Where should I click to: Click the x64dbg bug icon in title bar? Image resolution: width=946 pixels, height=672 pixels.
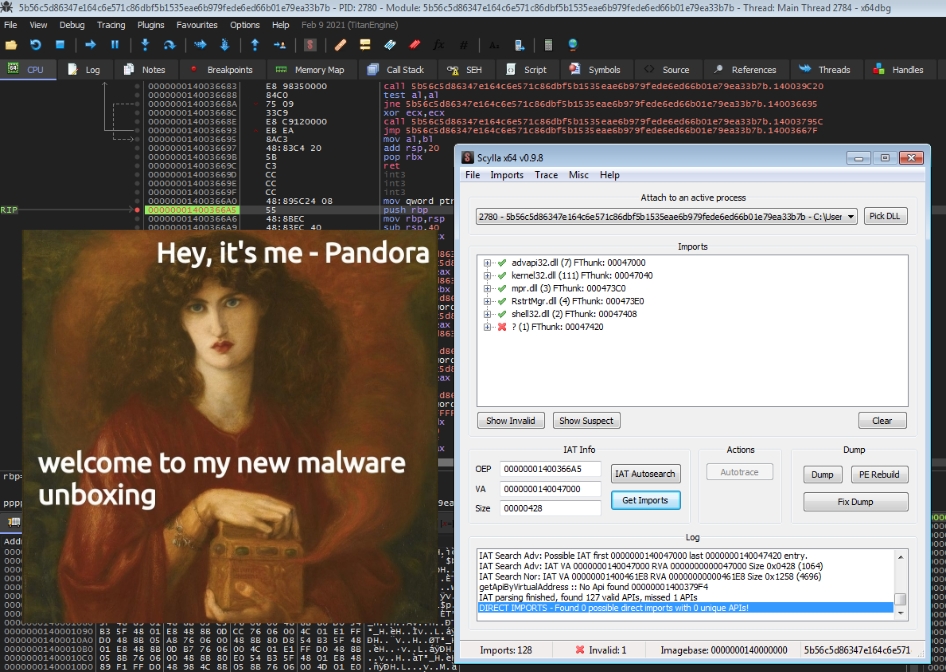(7, 8)
